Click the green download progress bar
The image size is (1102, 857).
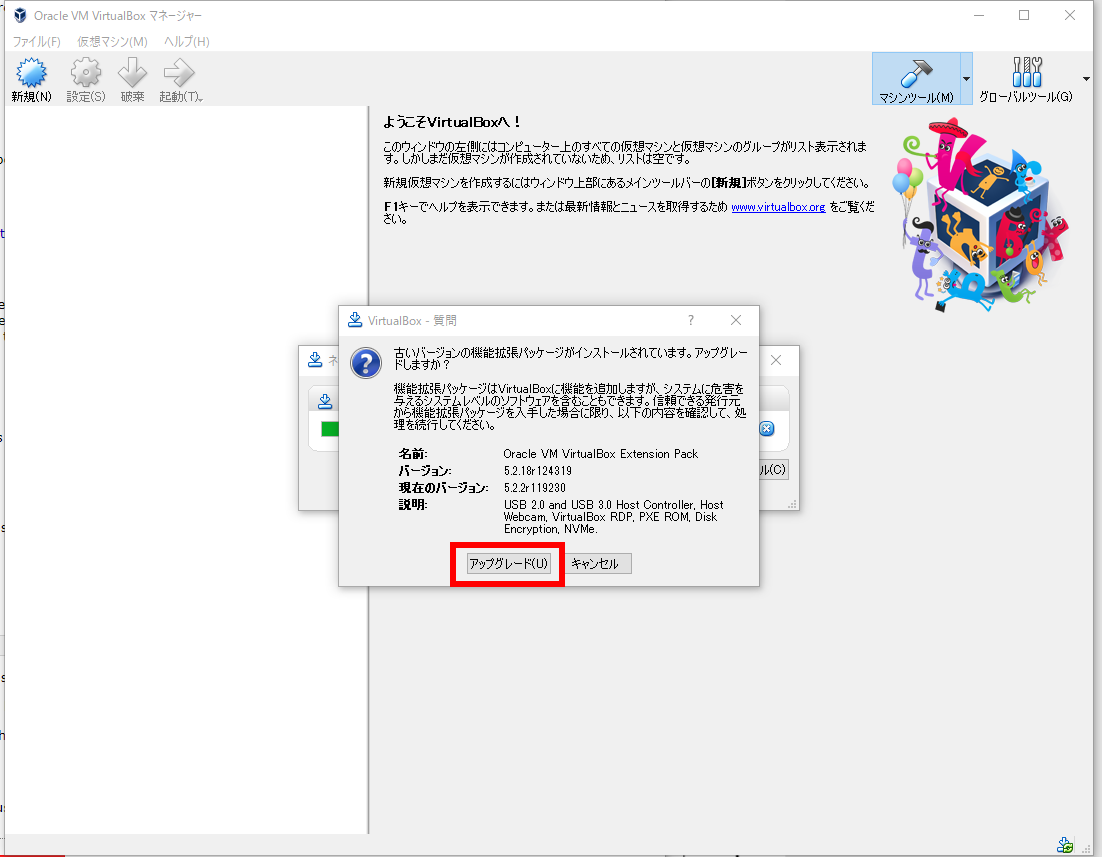[x=330, y=429]
